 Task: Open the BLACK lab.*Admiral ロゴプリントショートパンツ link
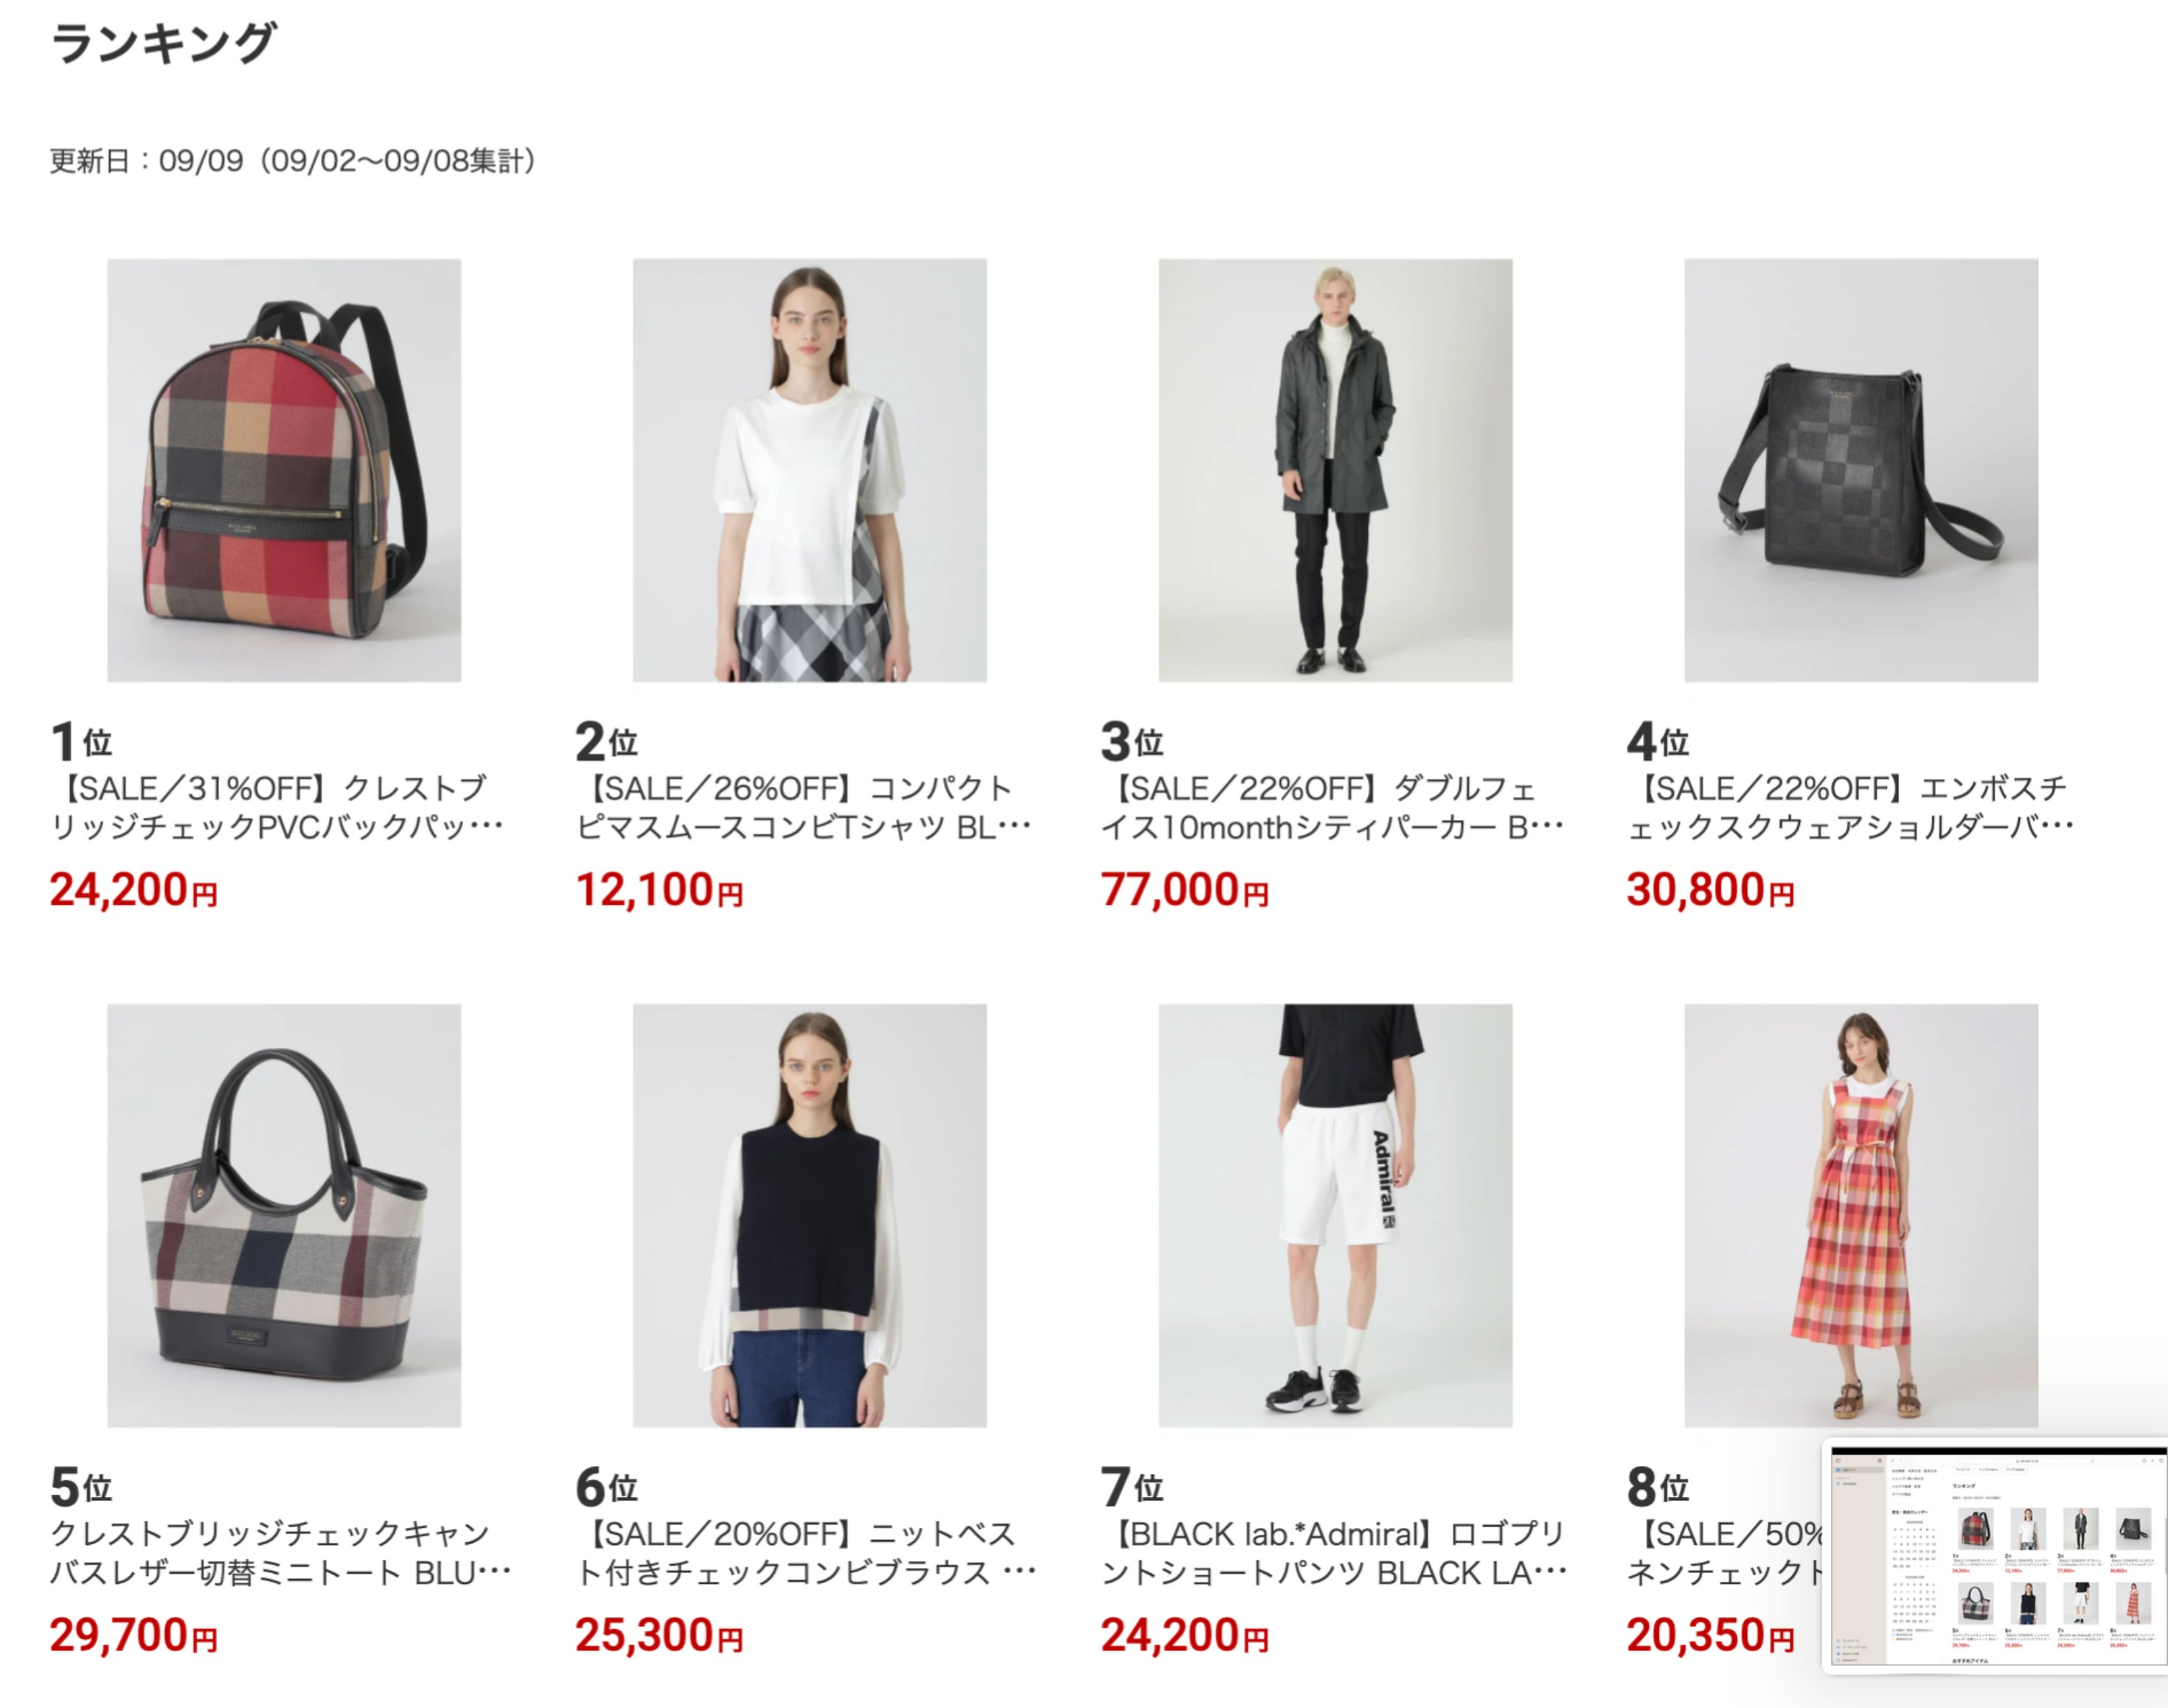pos(1334,1553)
